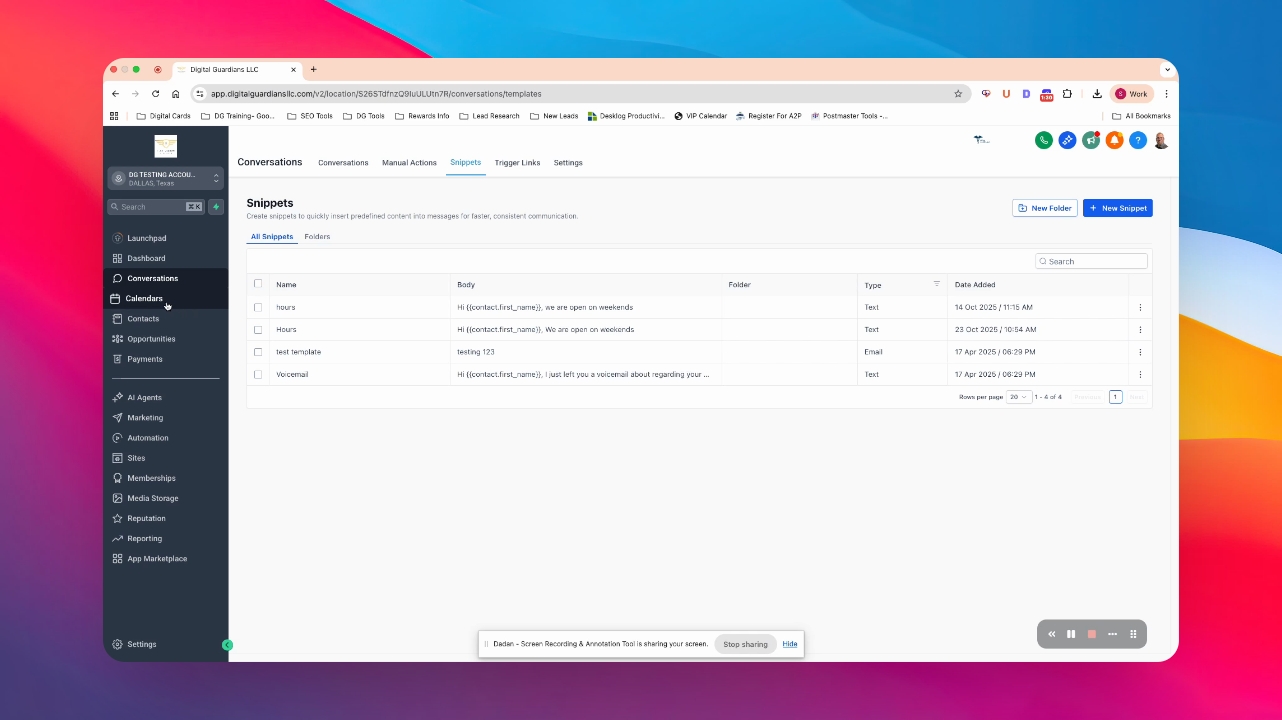Click the New Folder button
The width and height of the screenshot is (1282, 720).
tap(1045, 208)
